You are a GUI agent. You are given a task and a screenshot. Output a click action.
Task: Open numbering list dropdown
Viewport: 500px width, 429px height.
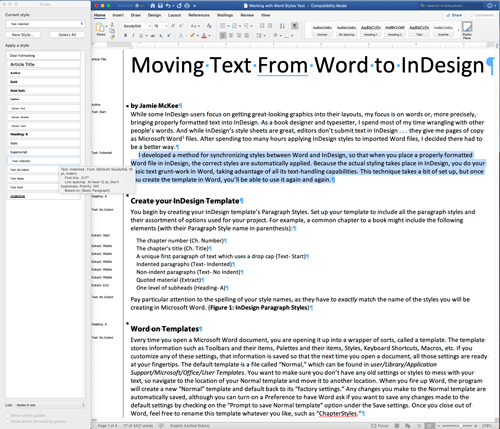click(236, 26)
